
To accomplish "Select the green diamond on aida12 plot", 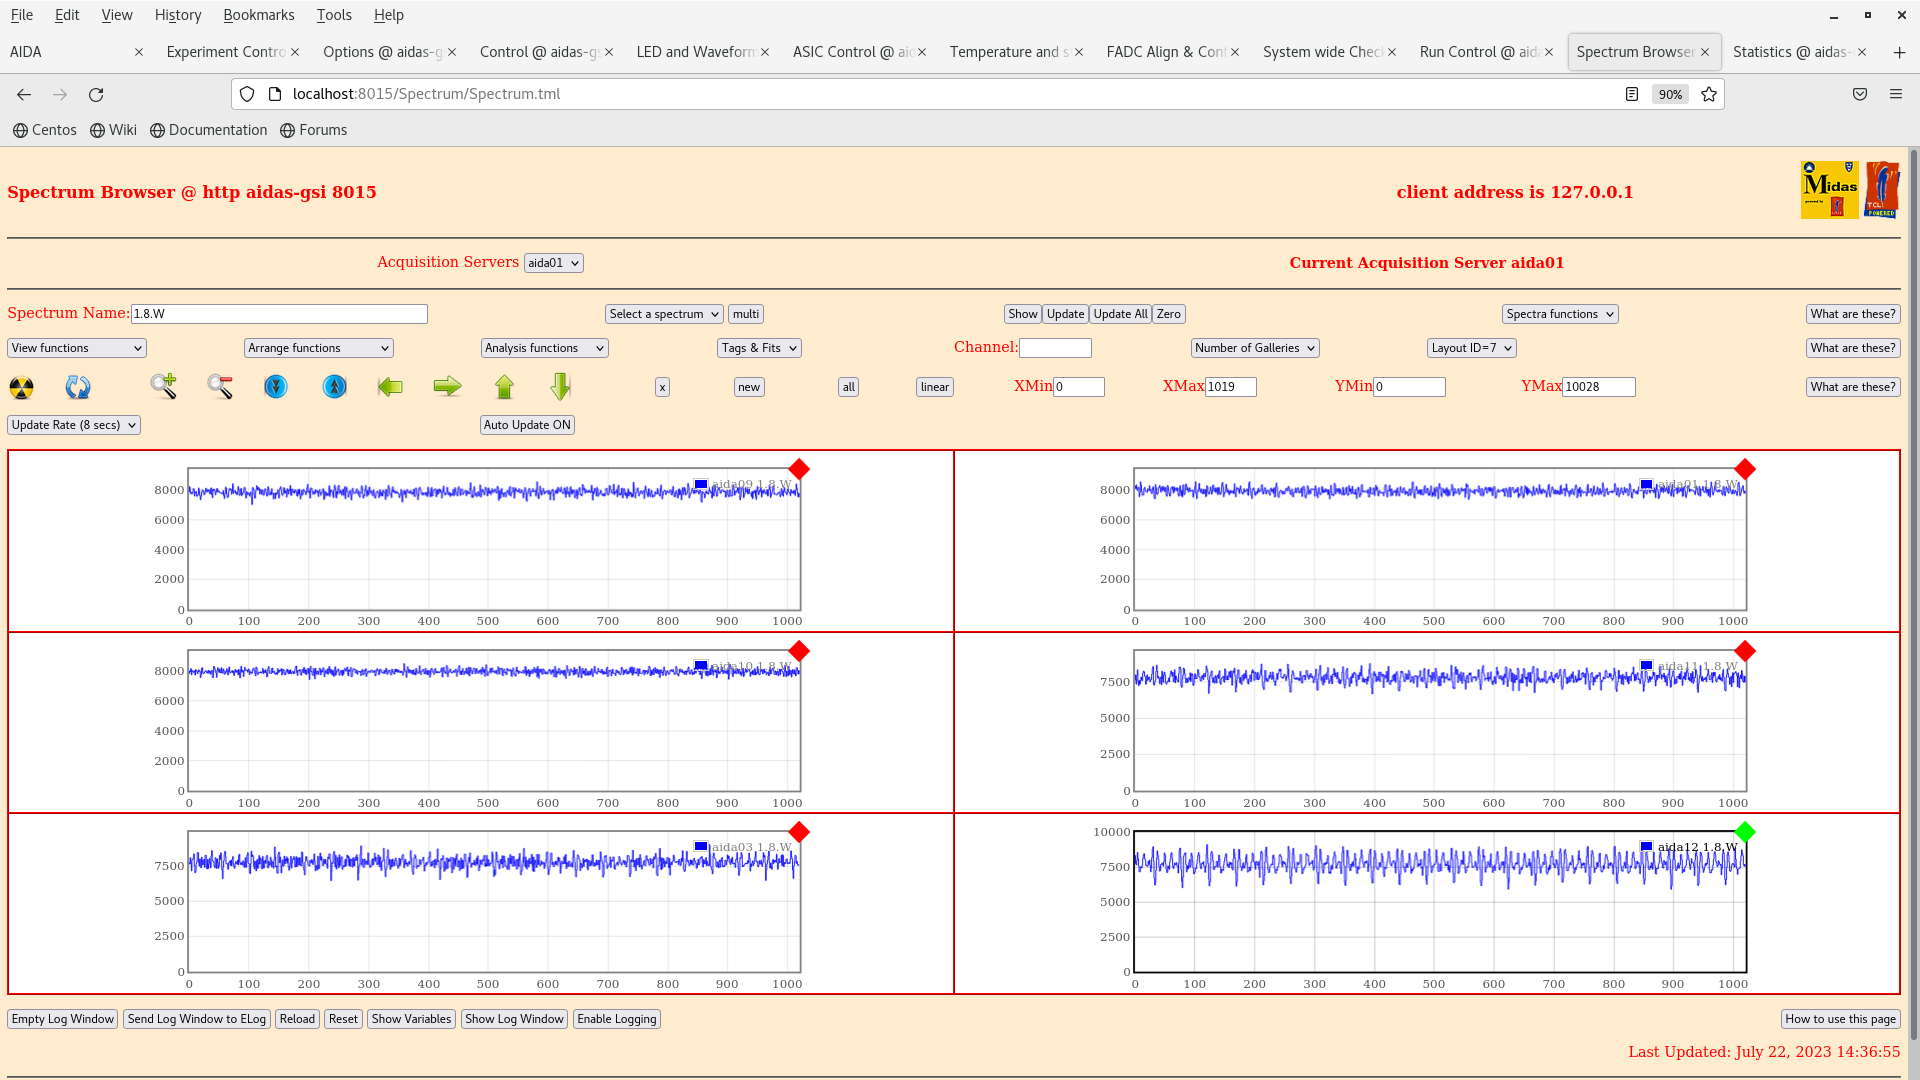I will [x=1745, y=832].
